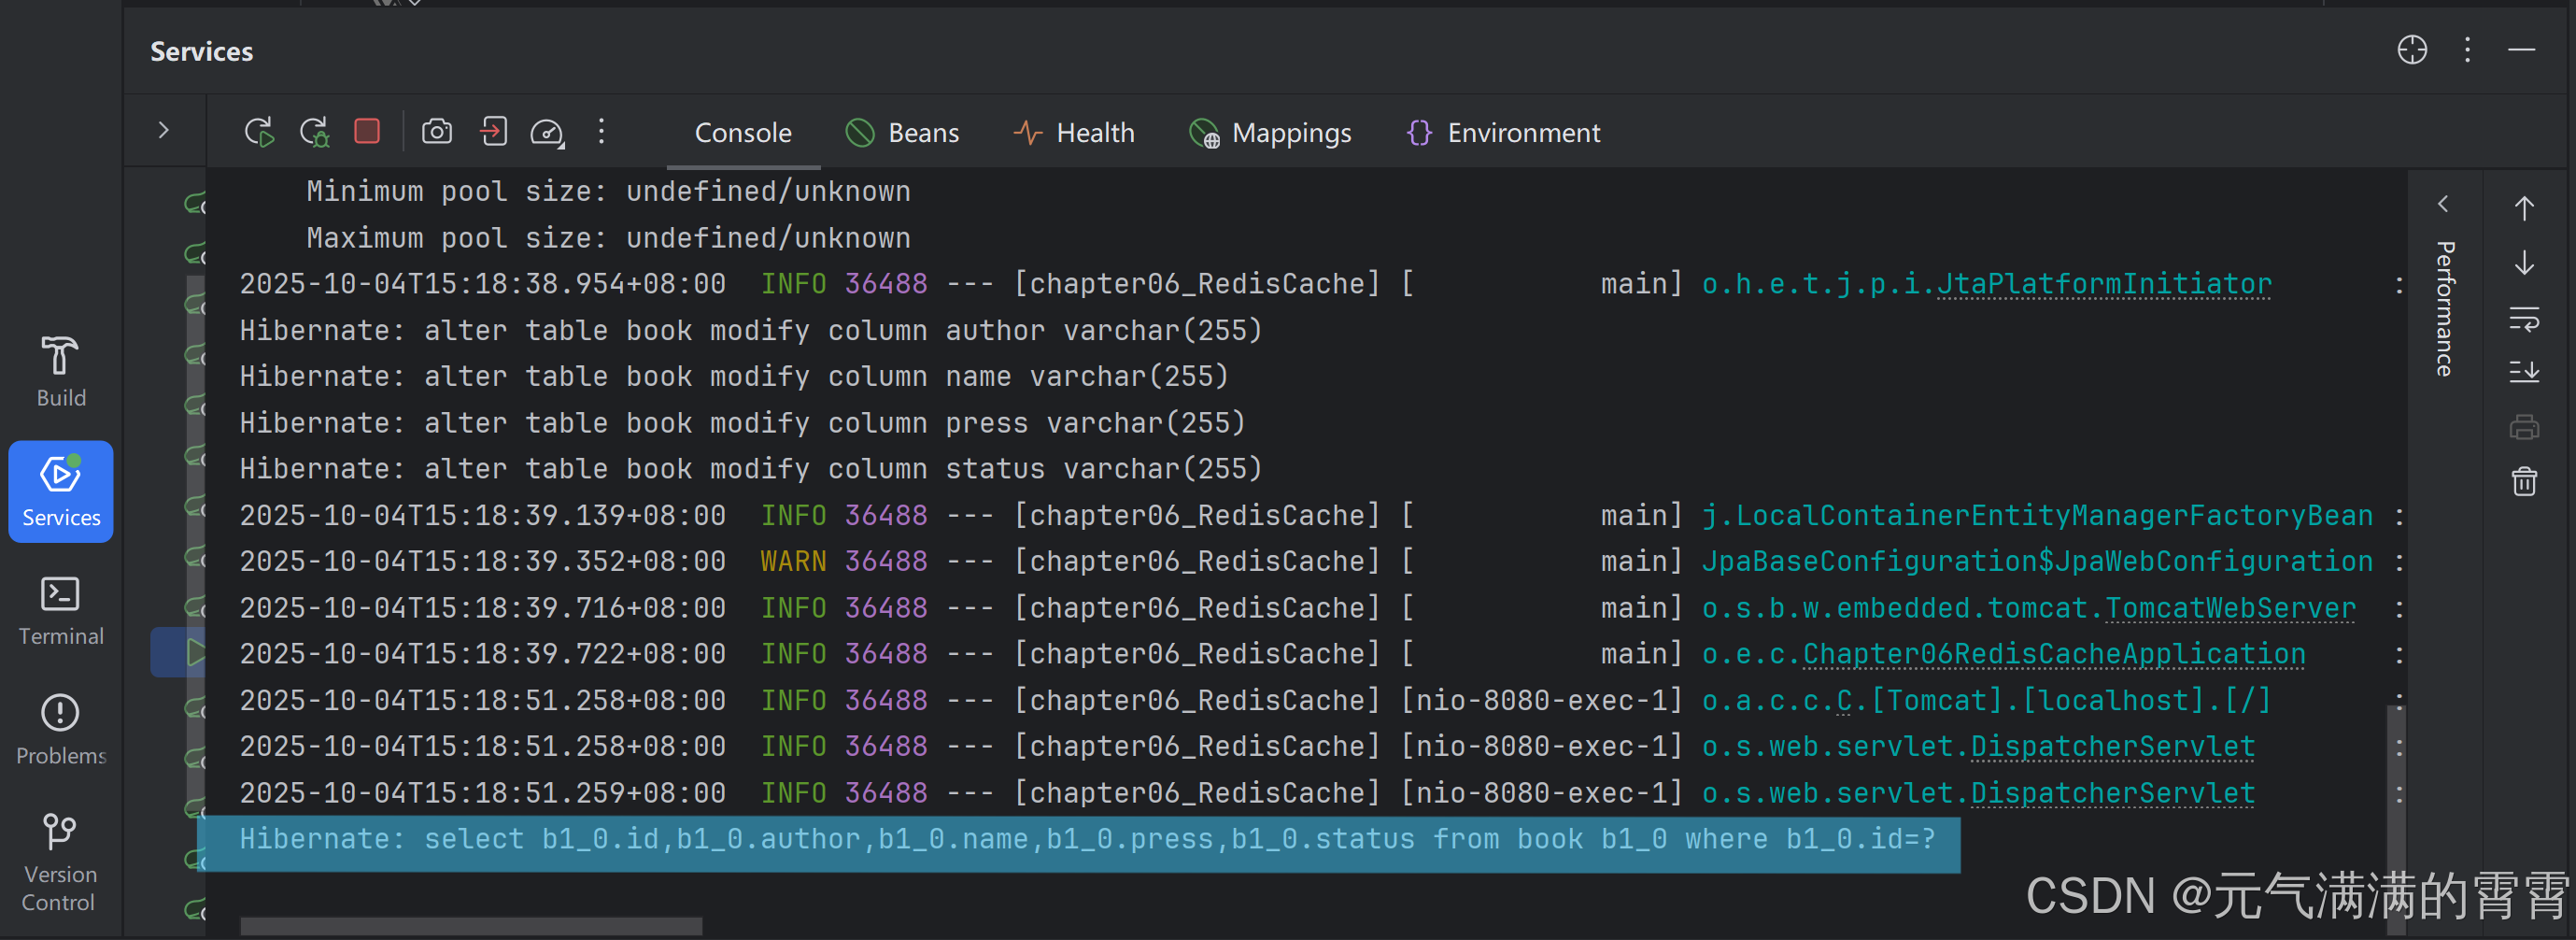Select the highlighted Hibernate select query line

[x=1079, y=844]
